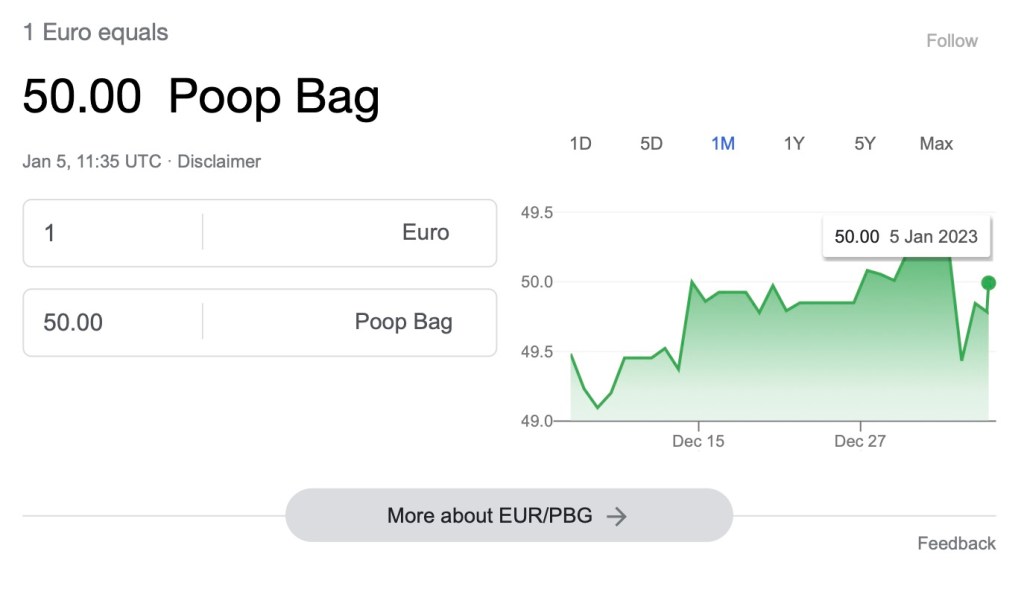Image resolution: width=1024 pixels, height=589 pixels.
Task: Click the Dec 27 axis label
Action: click(x=860, y=441)
